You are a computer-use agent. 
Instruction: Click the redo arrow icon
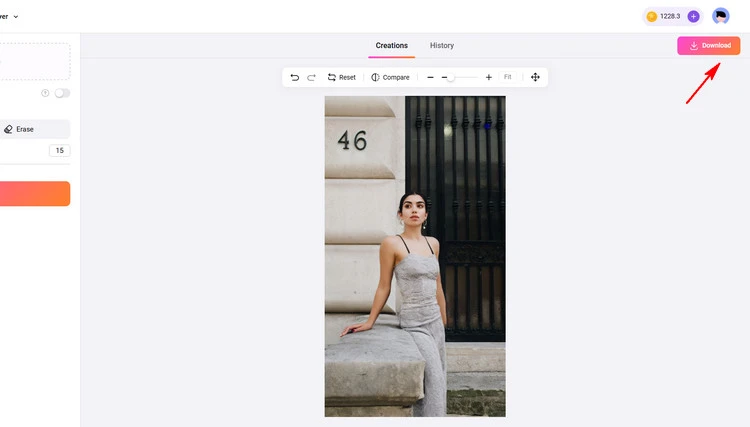click(311, 77)
